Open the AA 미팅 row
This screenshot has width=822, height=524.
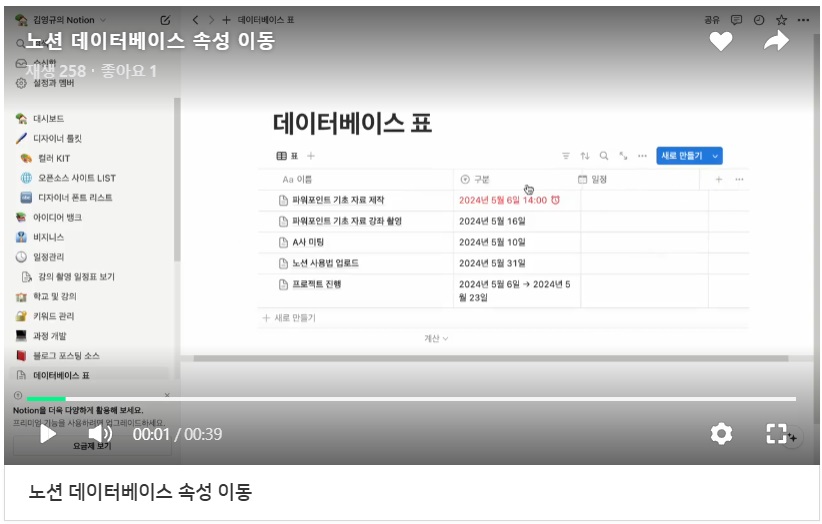click(x=308, y=242)
